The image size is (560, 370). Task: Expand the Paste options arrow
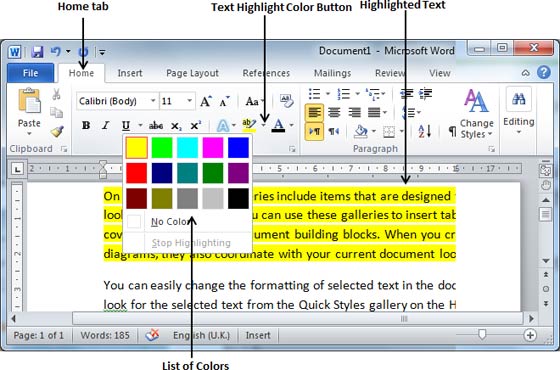[x=29, y=134]
